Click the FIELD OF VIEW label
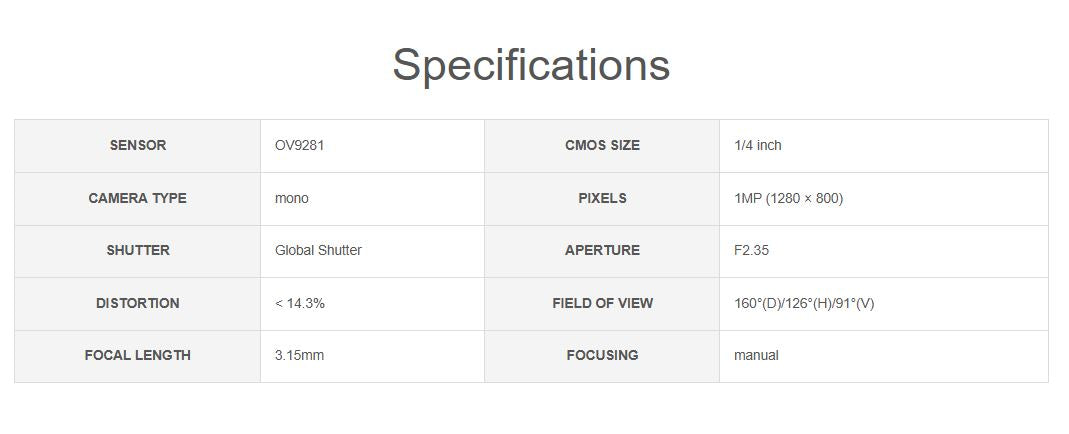The height and width of the screenshot is (434, 1069). click(x=602, y=303)
